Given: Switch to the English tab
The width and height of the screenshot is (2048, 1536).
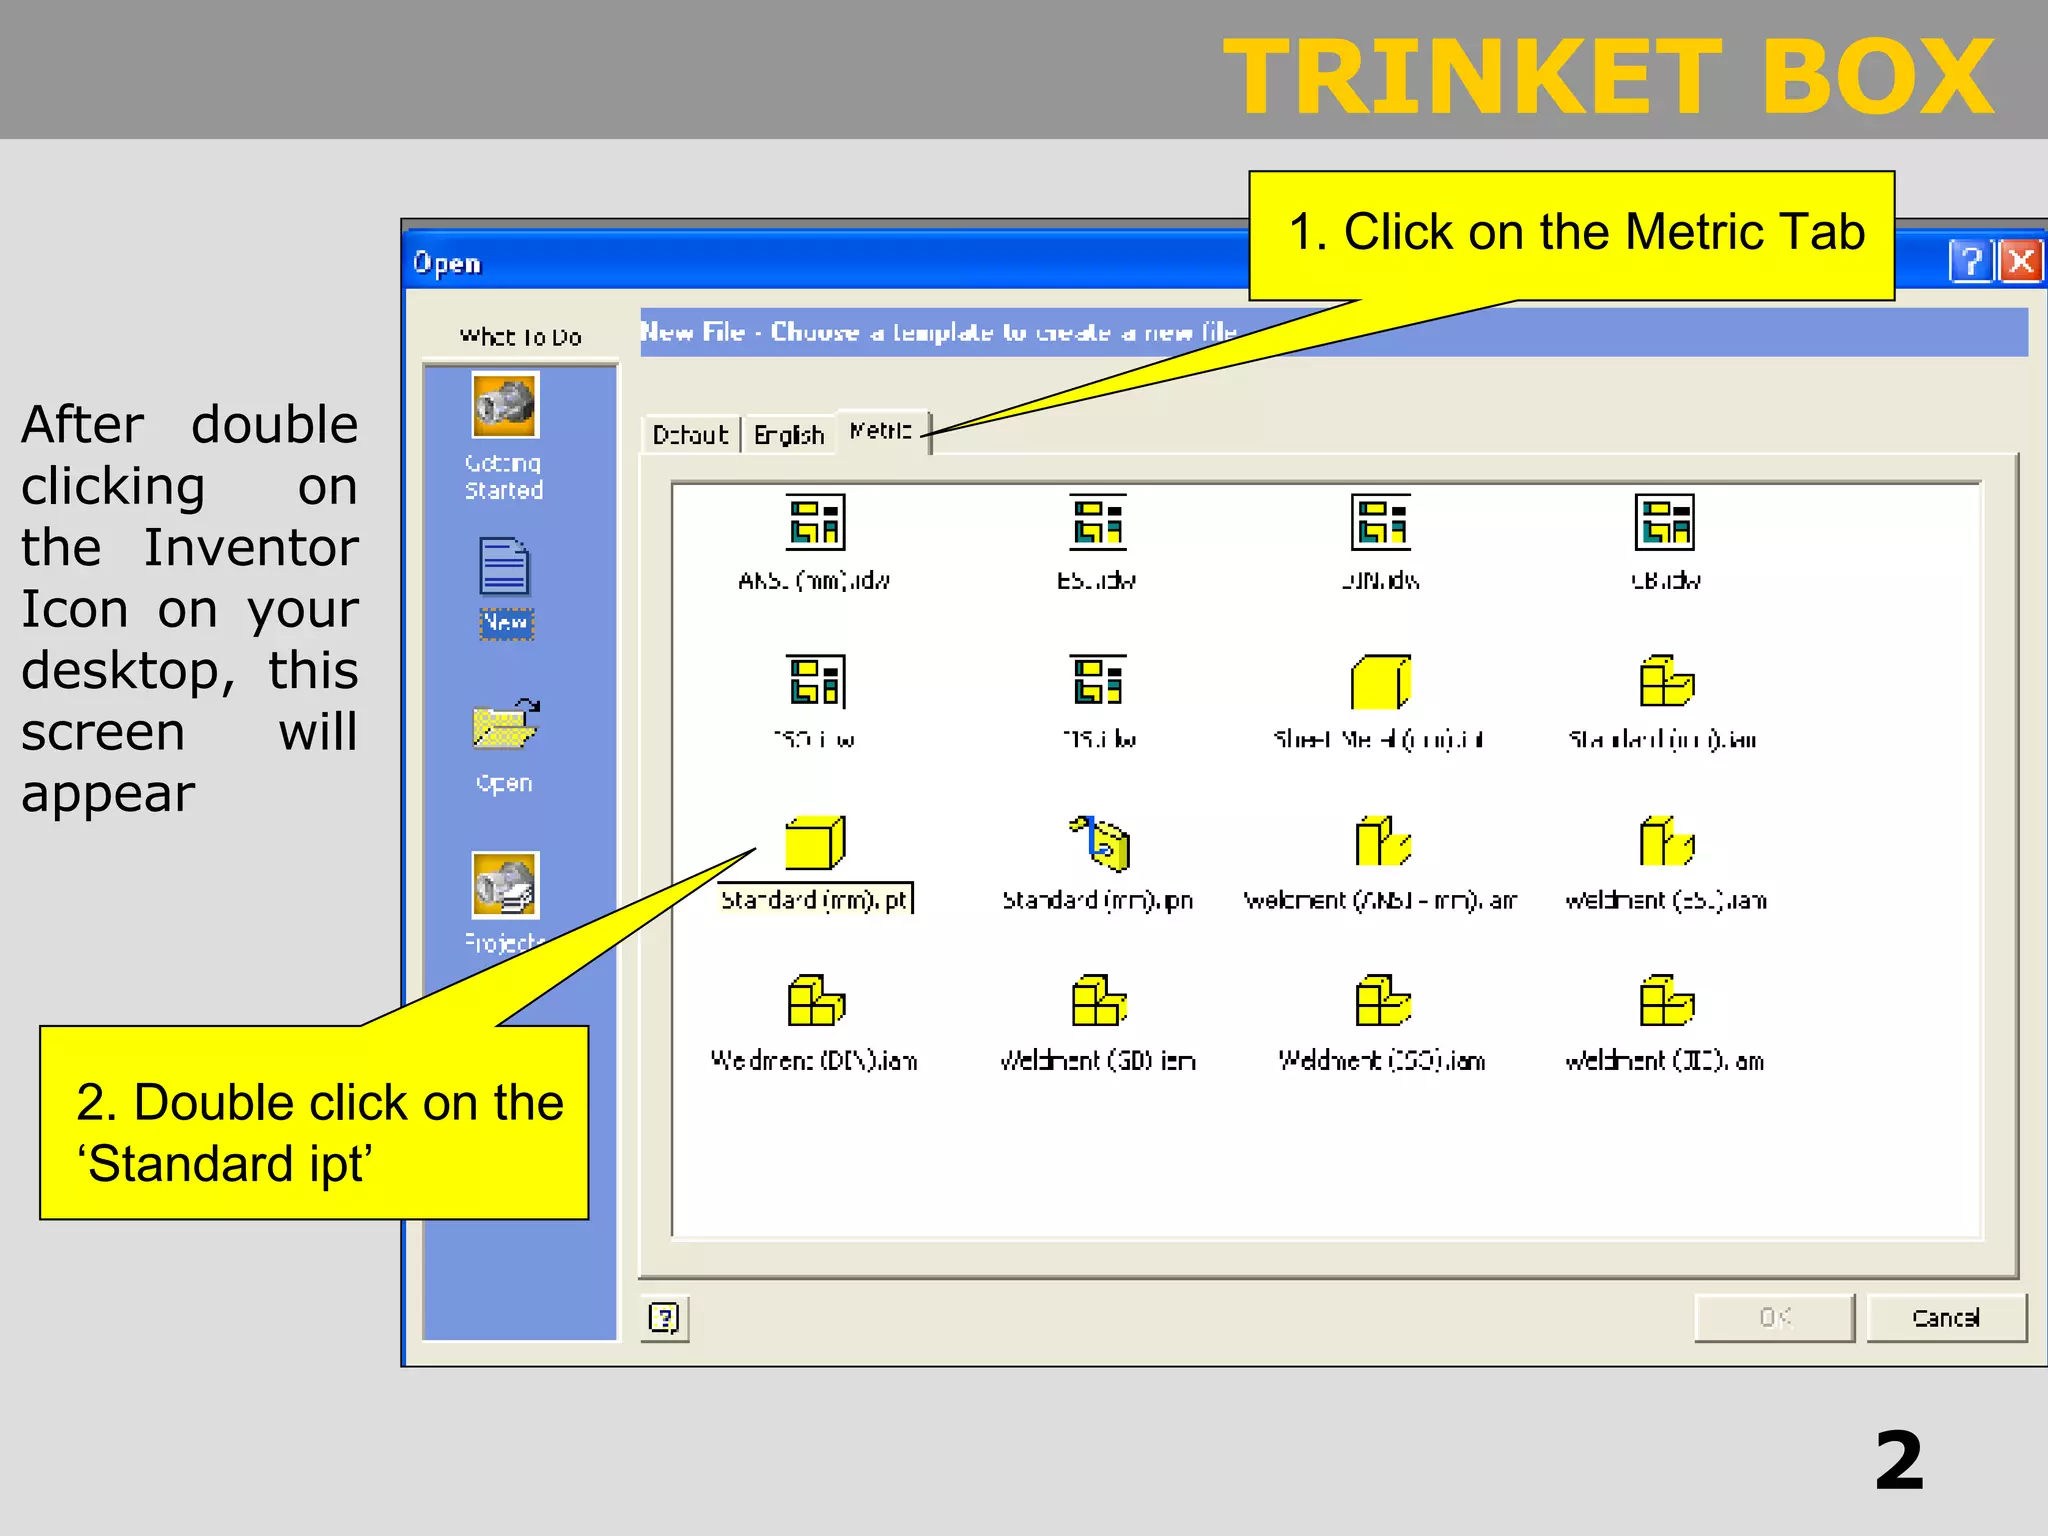Looking at the screenshot, I should tap(788, 435).
